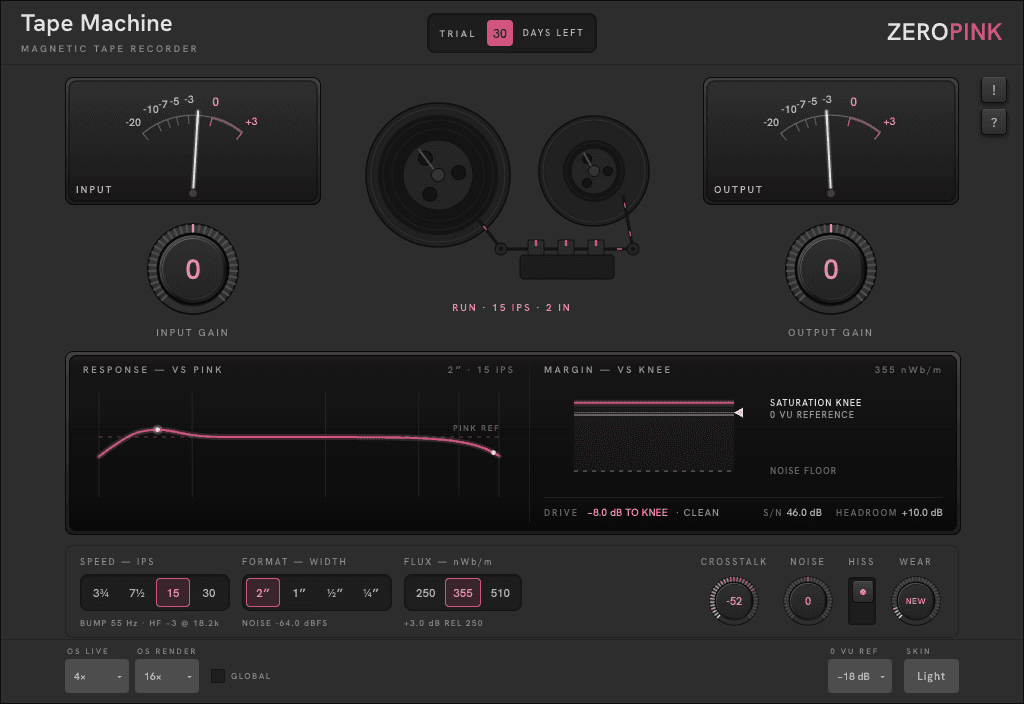
Task: Click the PINK REF label on graph
Action: point(475,428)
